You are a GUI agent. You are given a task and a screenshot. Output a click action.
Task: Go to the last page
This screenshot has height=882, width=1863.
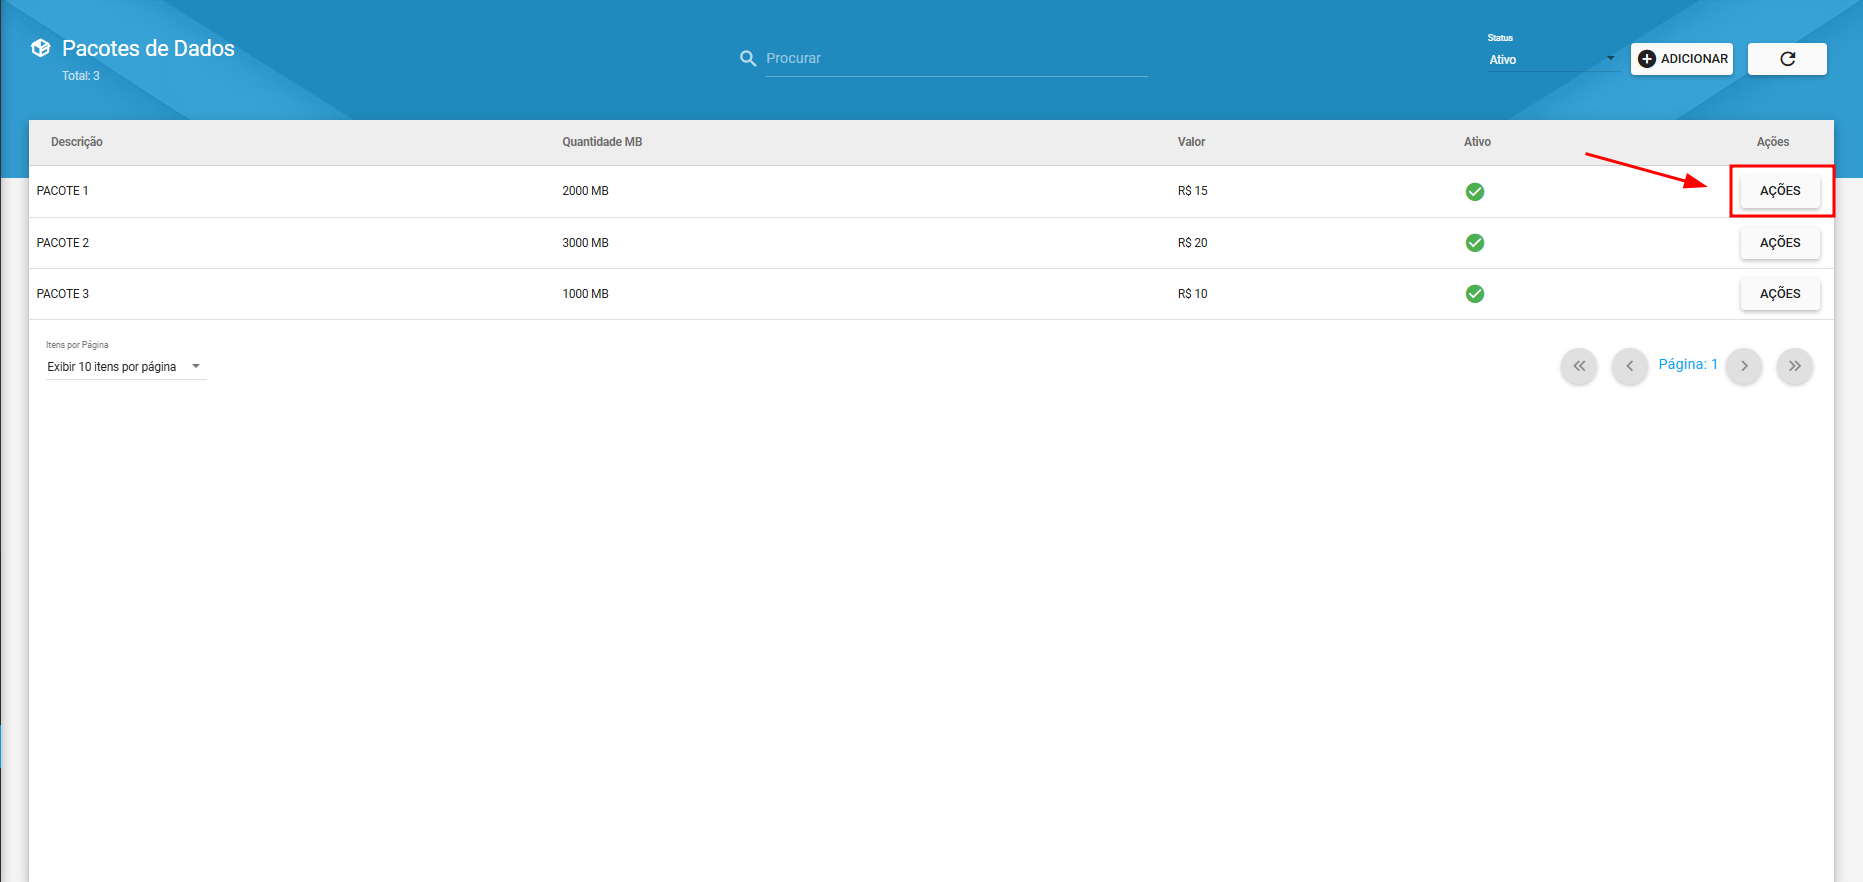[x=1795, y=366]
